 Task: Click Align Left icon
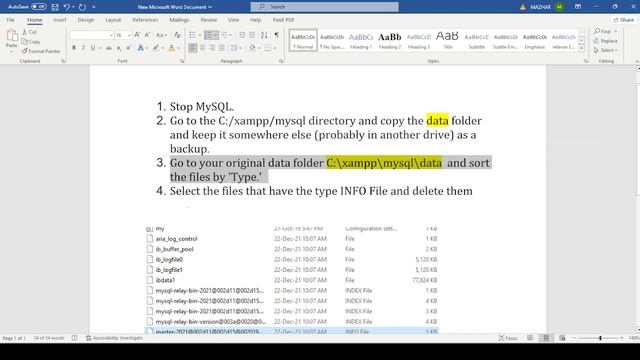pyautogui.click(x=193, y=48)
